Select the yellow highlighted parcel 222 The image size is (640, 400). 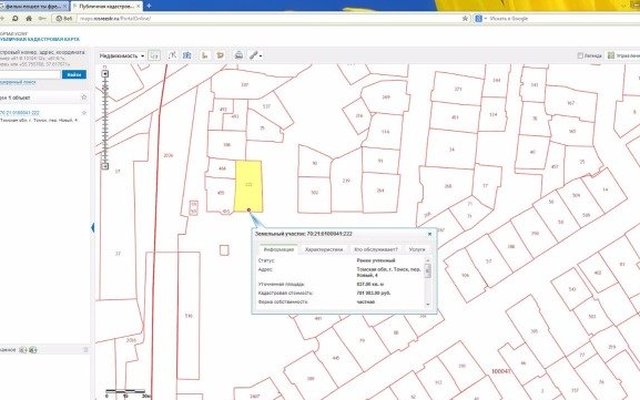tap(248, 184)
